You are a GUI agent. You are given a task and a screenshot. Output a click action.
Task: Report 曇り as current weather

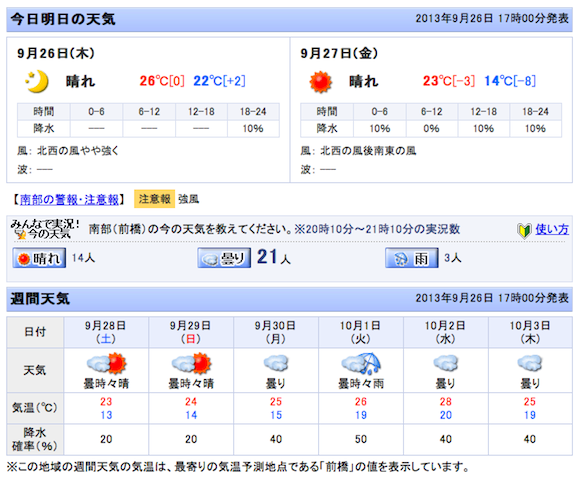224,258
